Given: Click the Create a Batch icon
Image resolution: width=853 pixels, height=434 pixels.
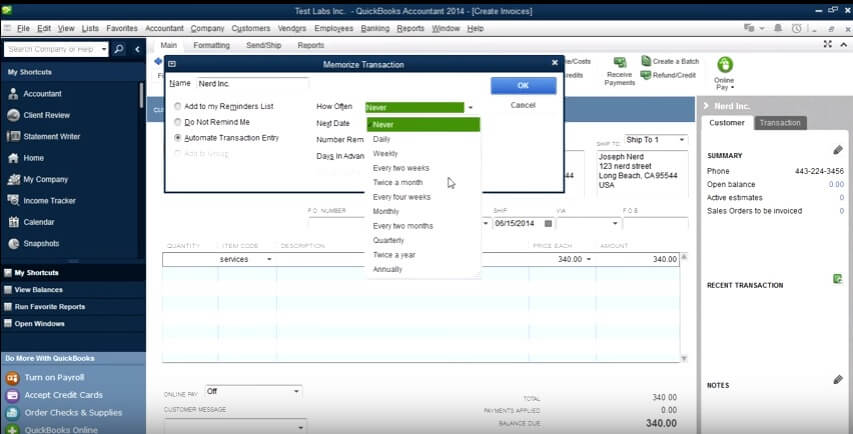Looking at the screenshot, I should pos(646,61).
